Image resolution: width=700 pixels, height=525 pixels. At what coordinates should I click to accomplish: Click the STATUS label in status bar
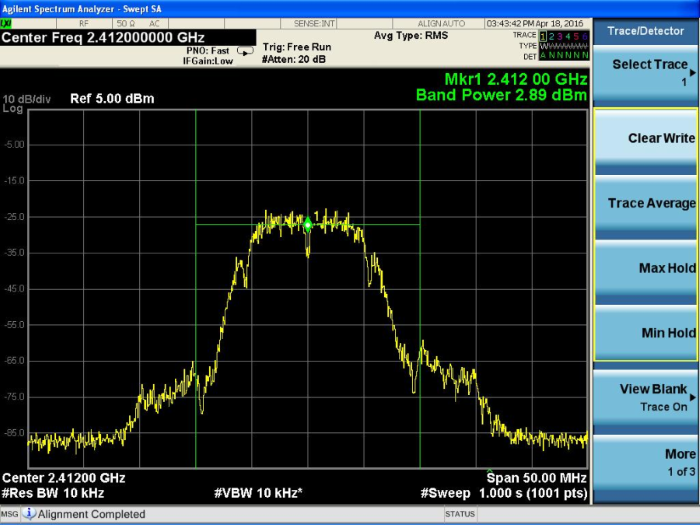click(460, 515)
